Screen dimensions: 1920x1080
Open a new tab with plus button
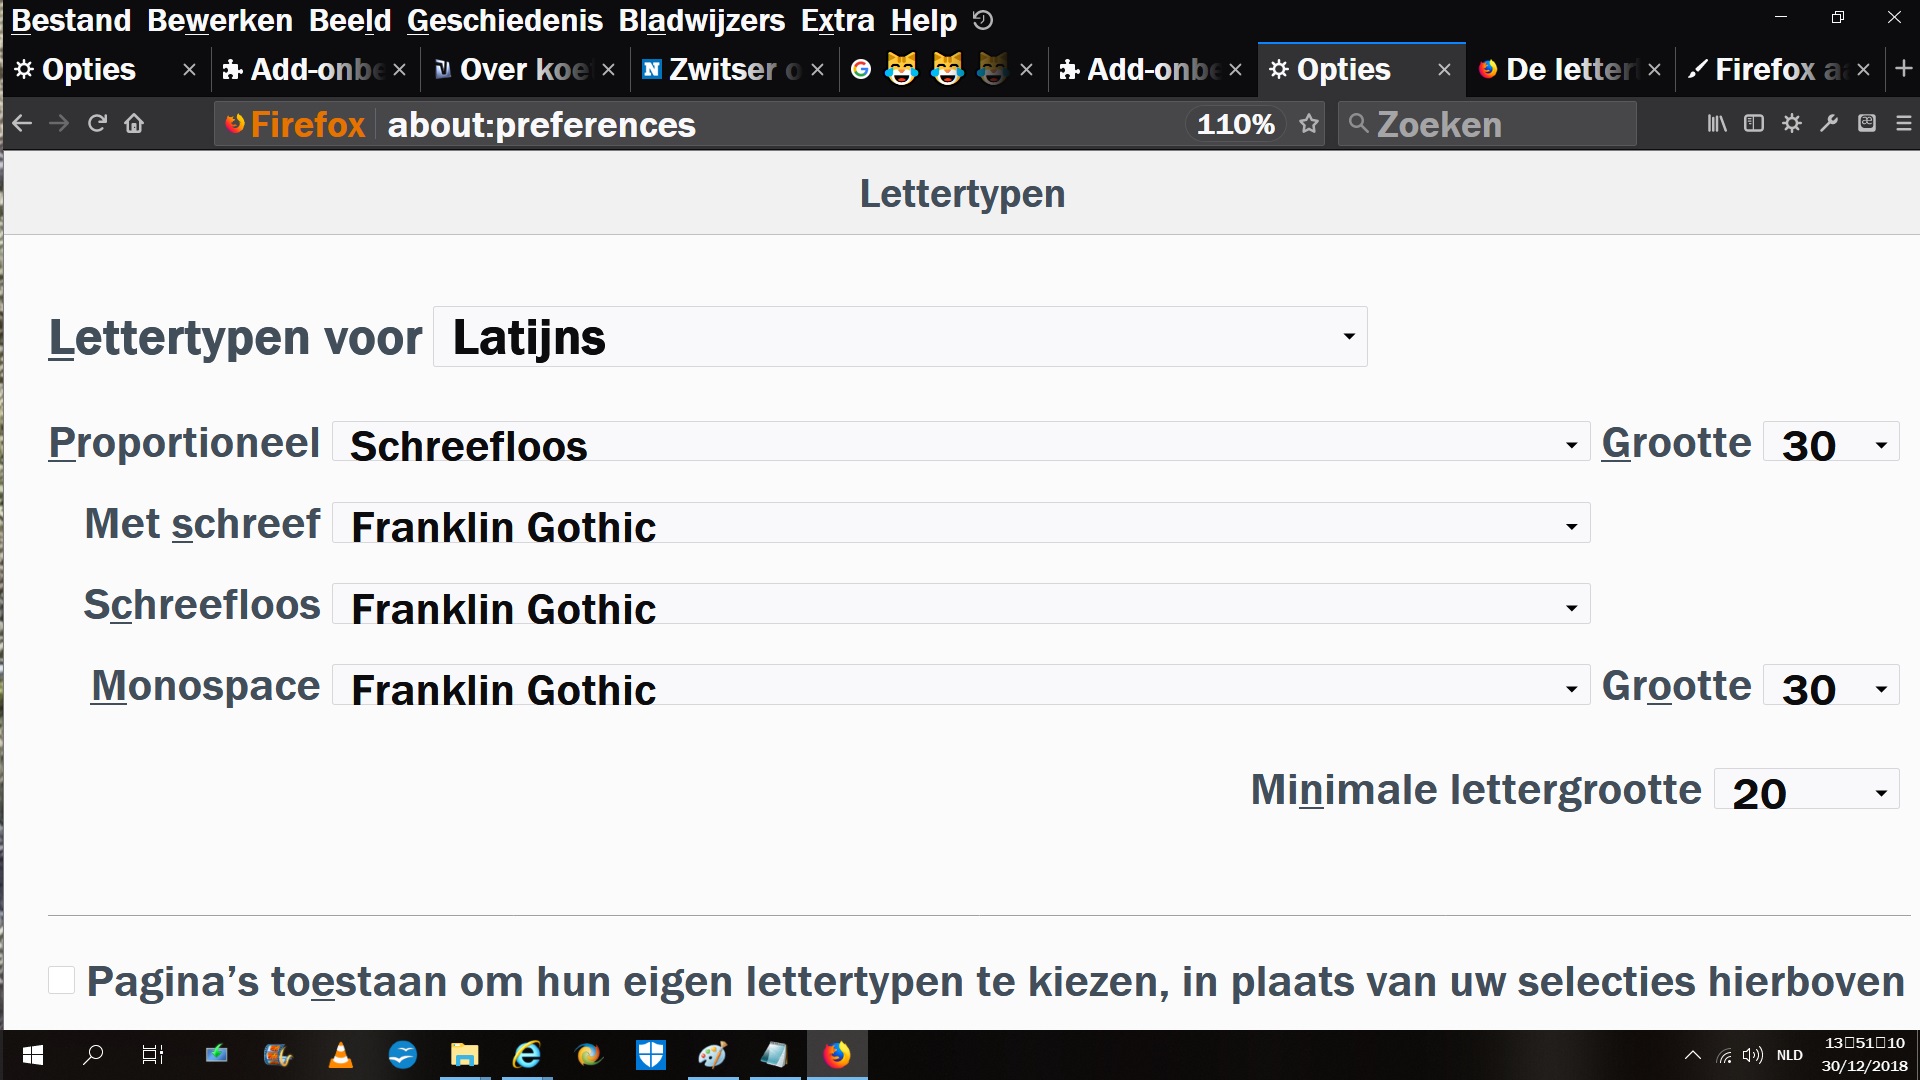pyautogui.click(x=1904, y=69)
